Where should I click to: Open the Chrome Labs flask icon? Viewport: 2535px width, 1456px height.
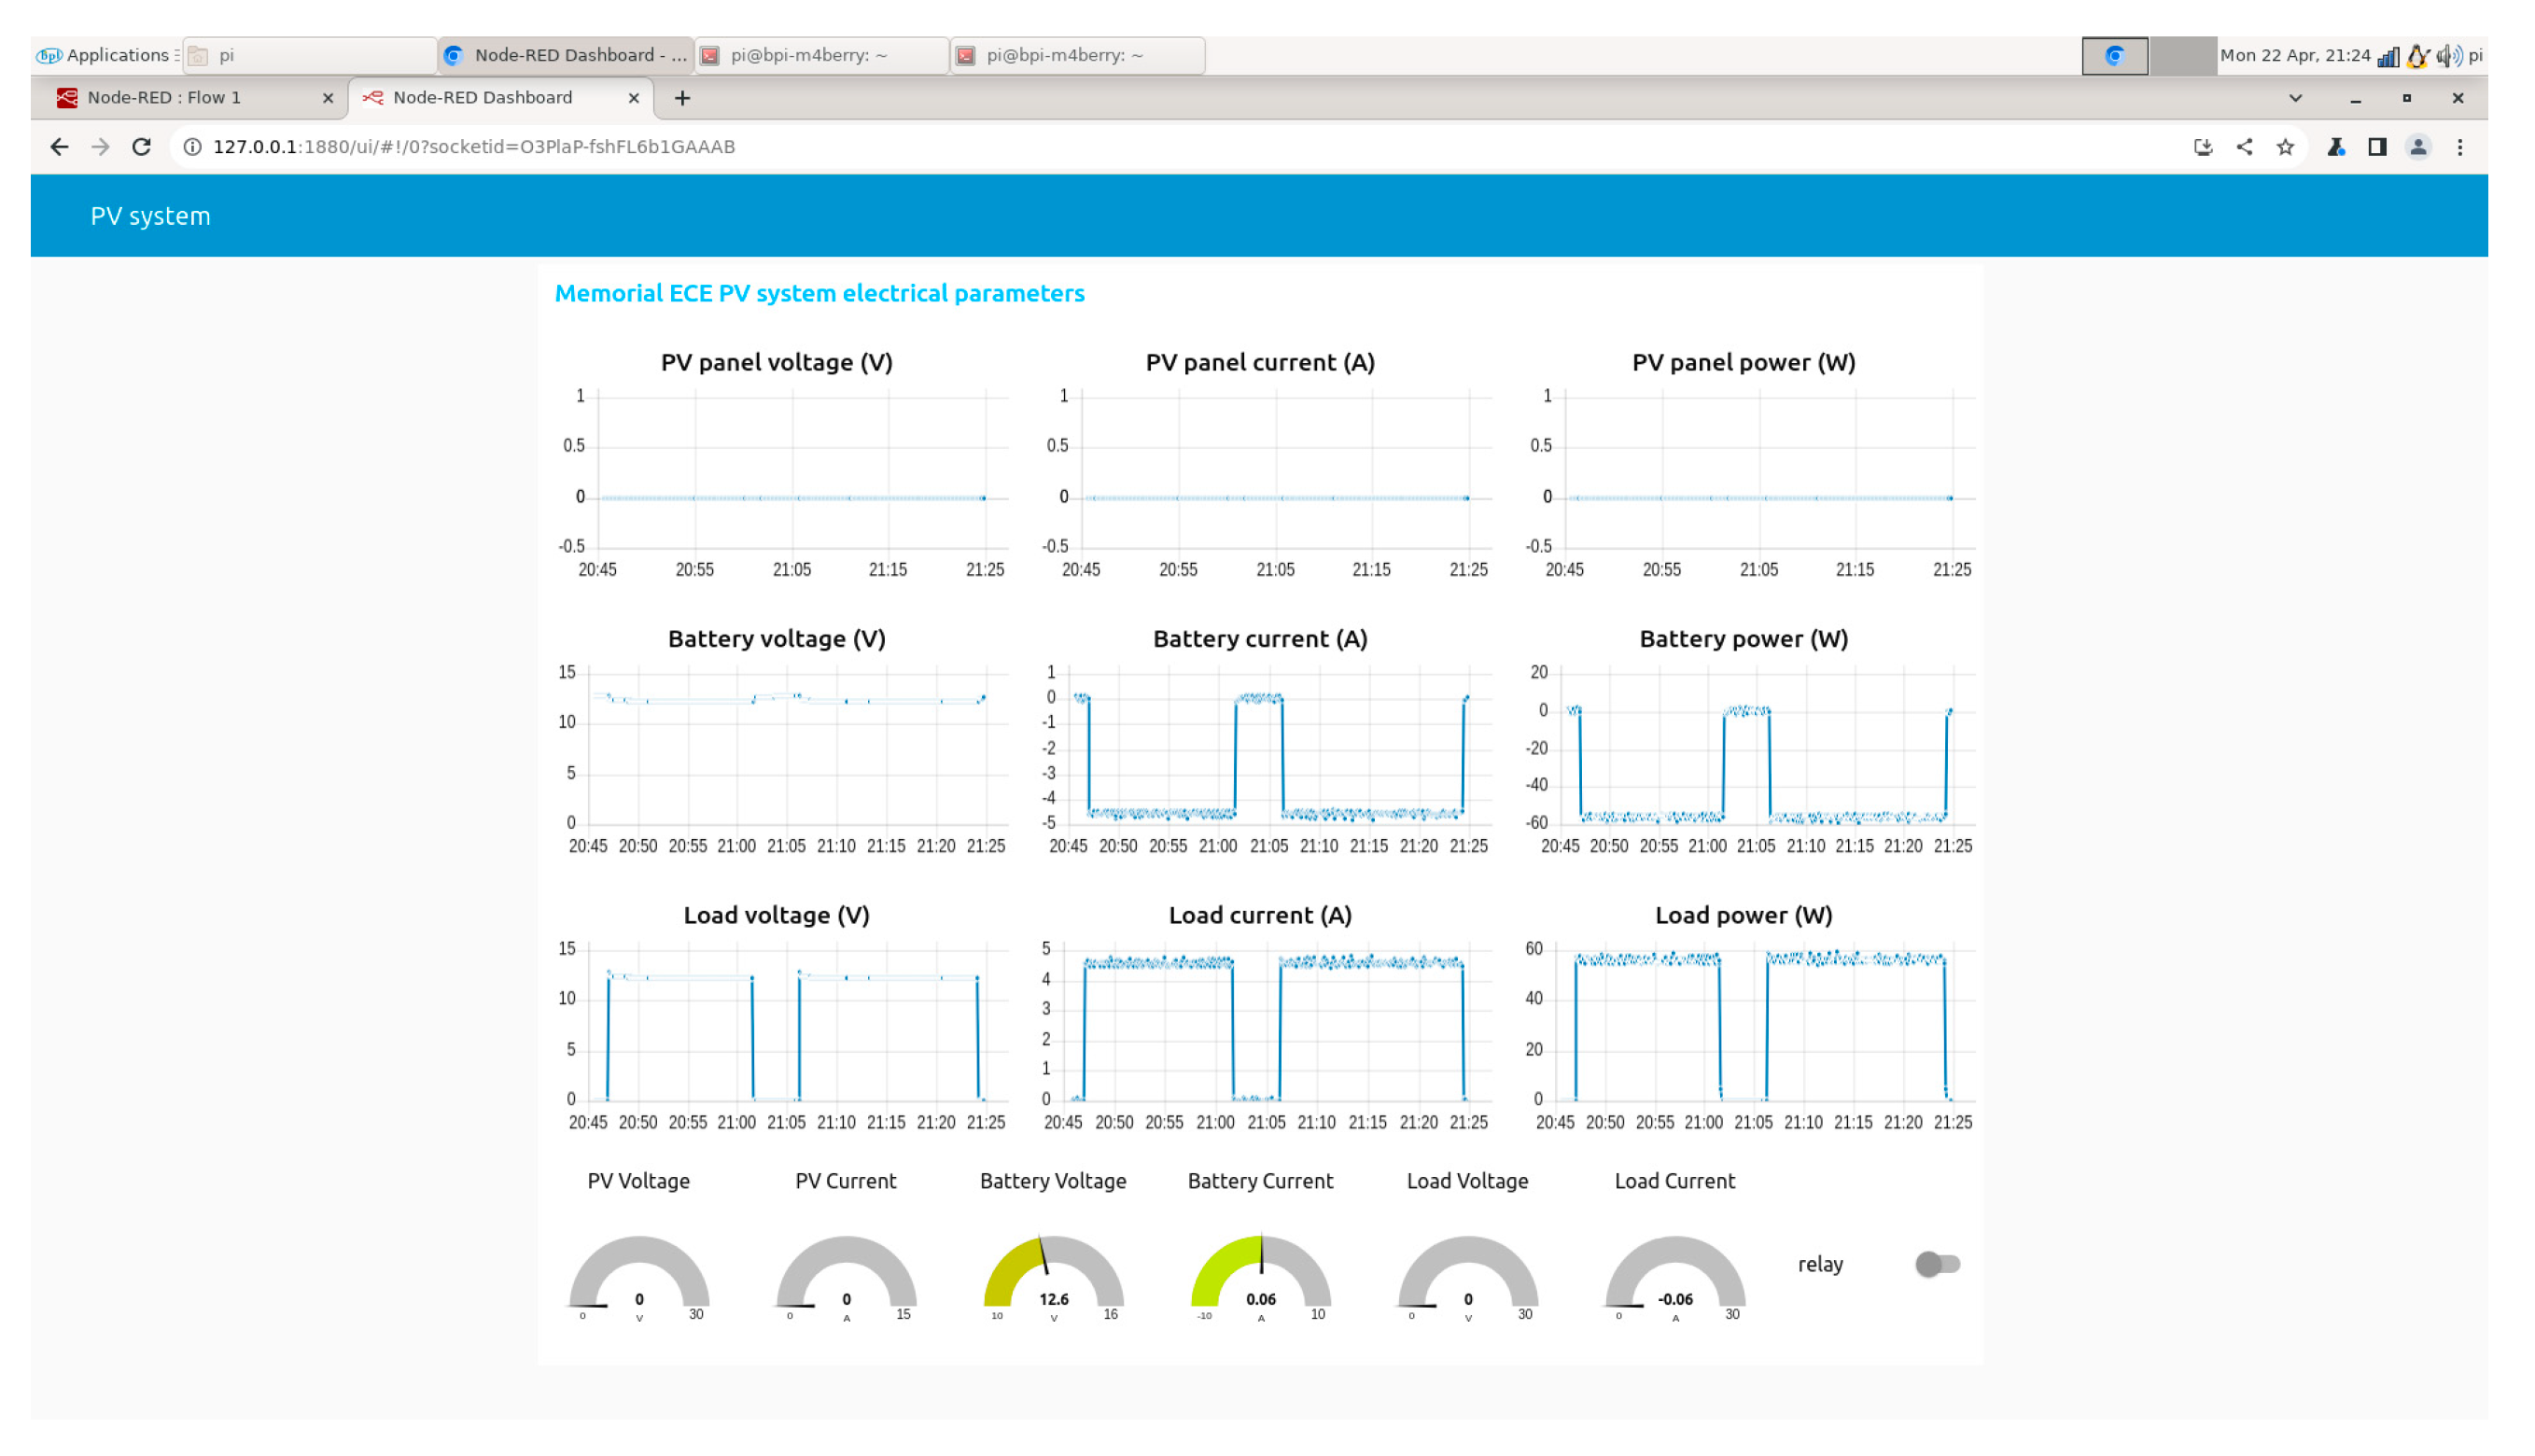coord(2336,147)
